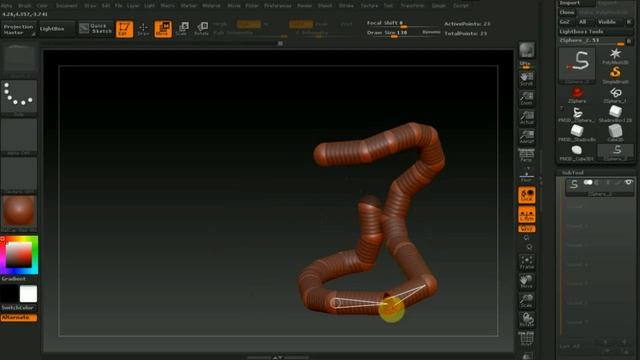The height and width of the screenshot is (360, 640).
Task: Click the Rotate view icon in right shelf
Action: pyautogui.click(x=527, y=320)
